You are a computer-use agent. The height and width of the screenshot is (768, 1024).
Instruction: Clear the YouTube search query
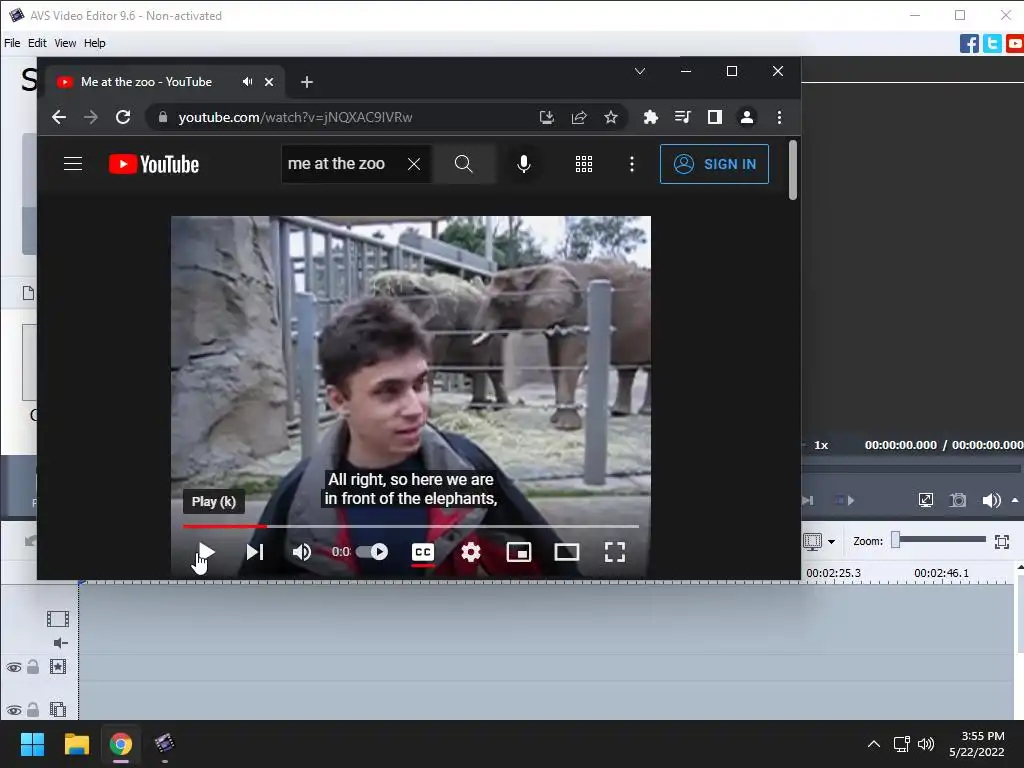tap(414, 164)
